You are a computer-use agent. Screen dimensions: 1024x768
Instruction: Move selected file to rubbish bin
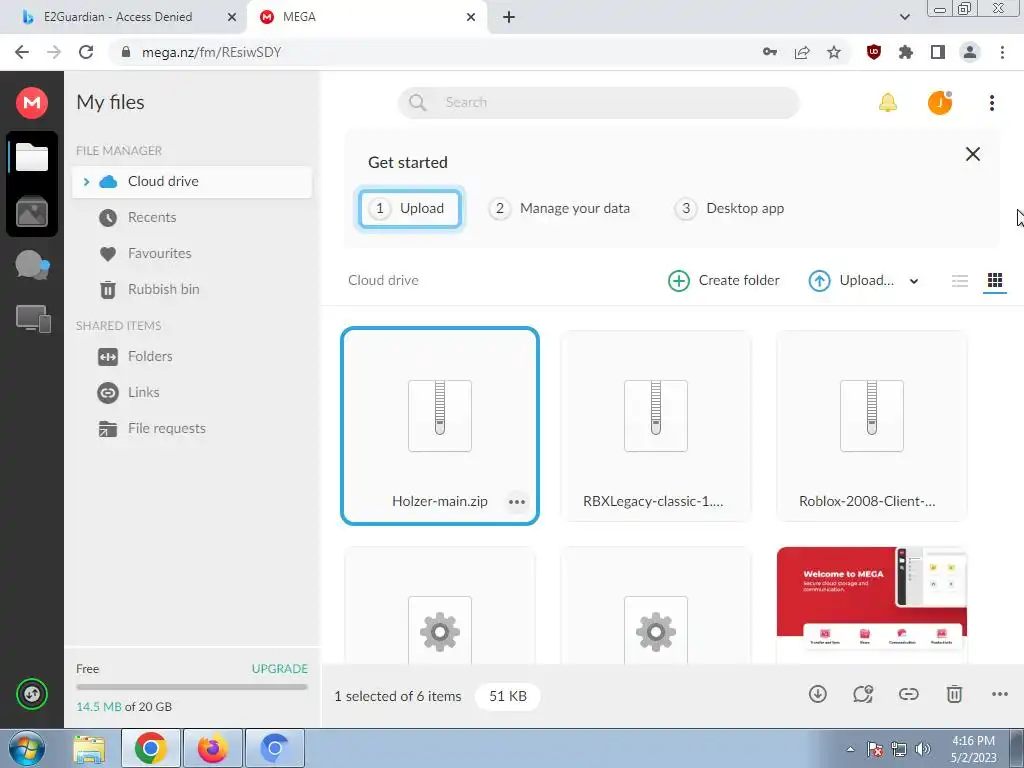pyautogui.click(x=954, y=694)
